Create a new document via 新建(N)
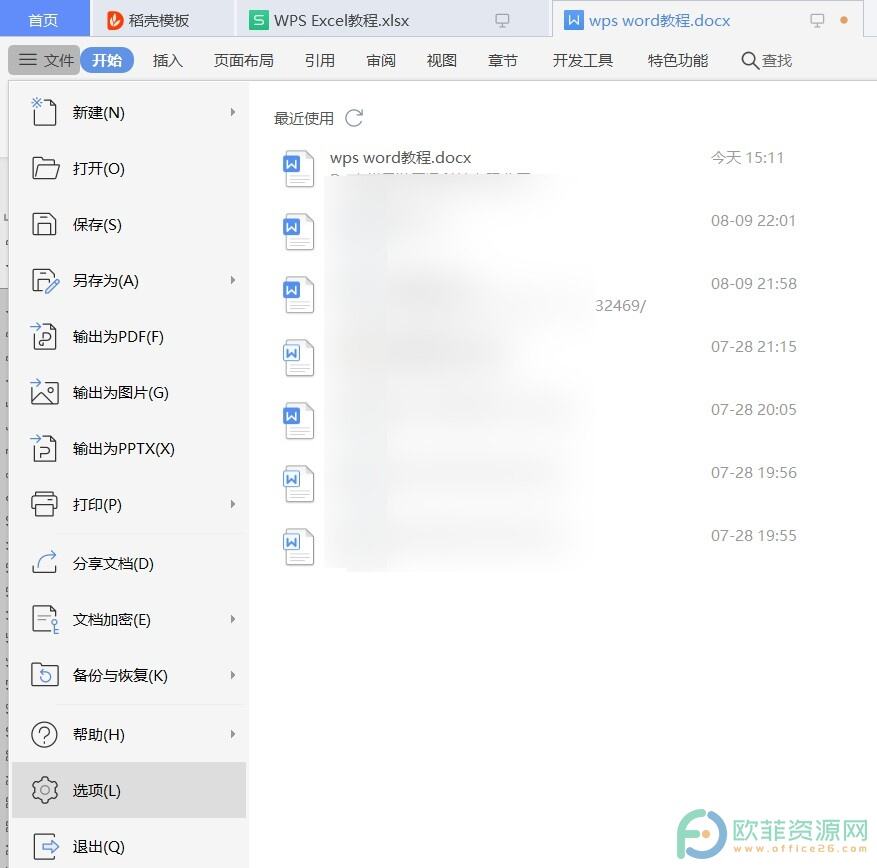877x868 pixels. 97,112
